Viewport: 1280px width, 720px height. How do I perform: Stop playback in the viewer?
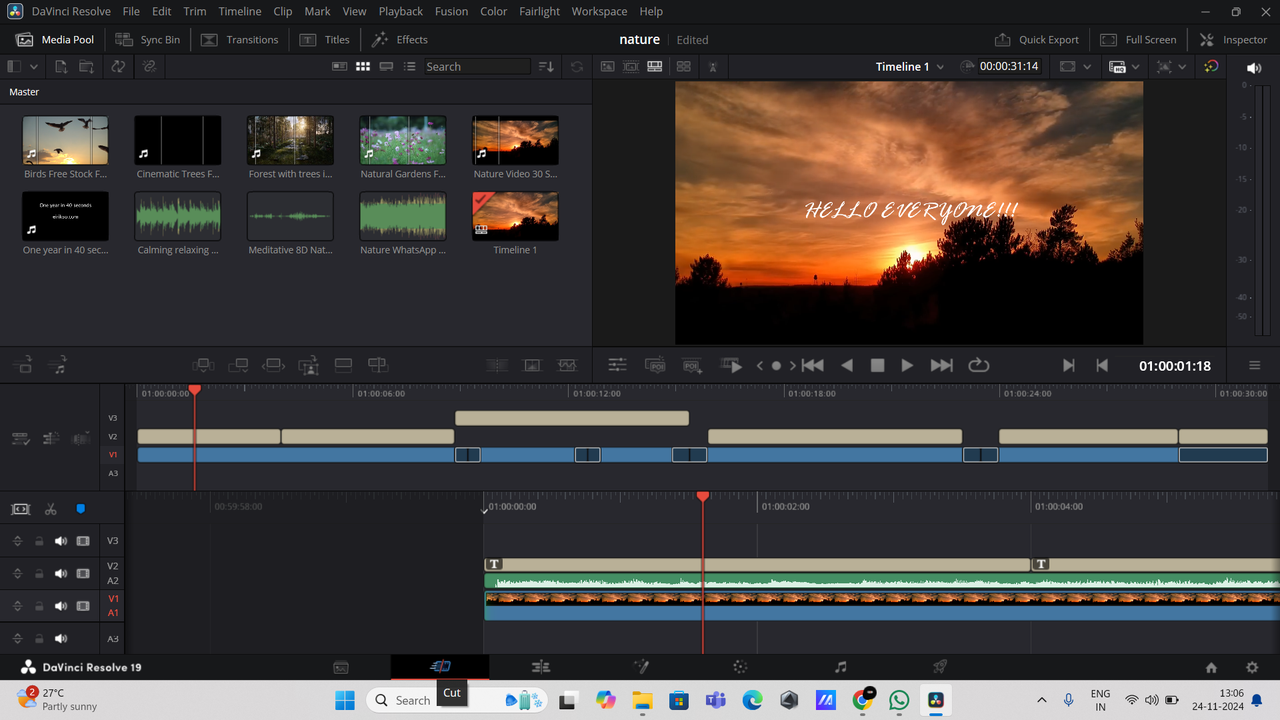click(877, 366)
